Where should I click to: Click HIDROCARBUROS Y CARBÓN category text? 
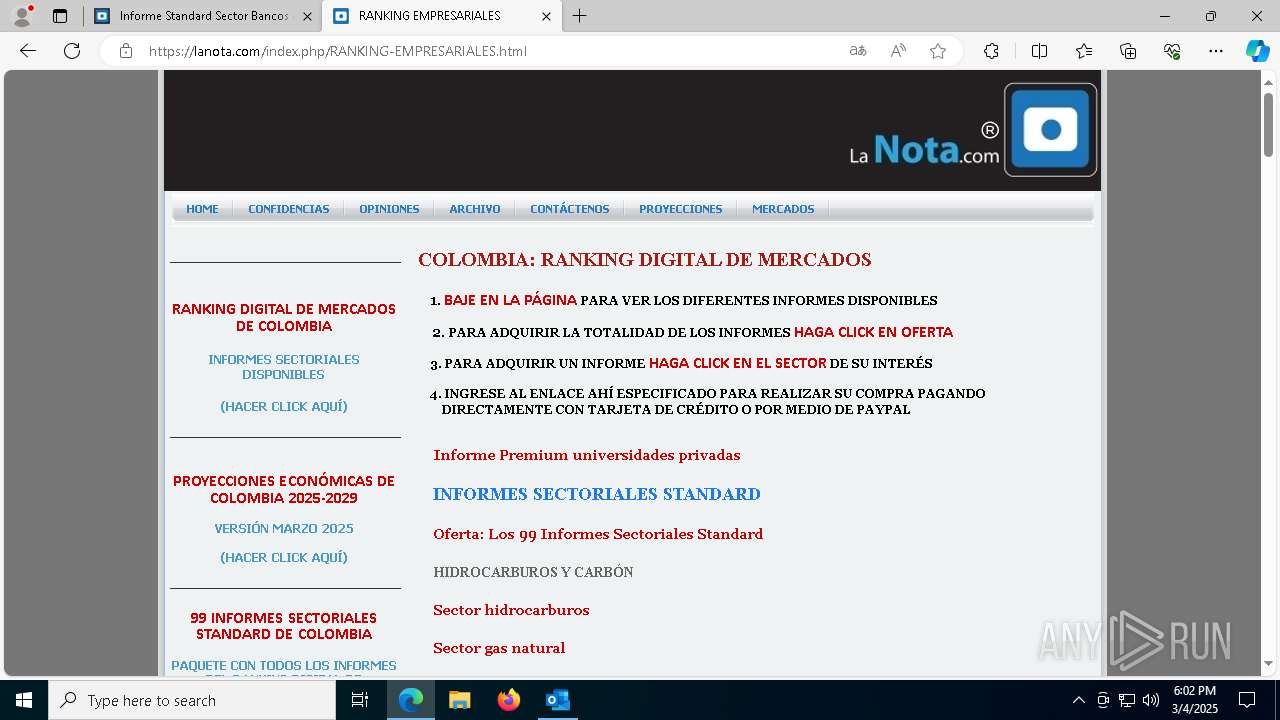(533, 572)
